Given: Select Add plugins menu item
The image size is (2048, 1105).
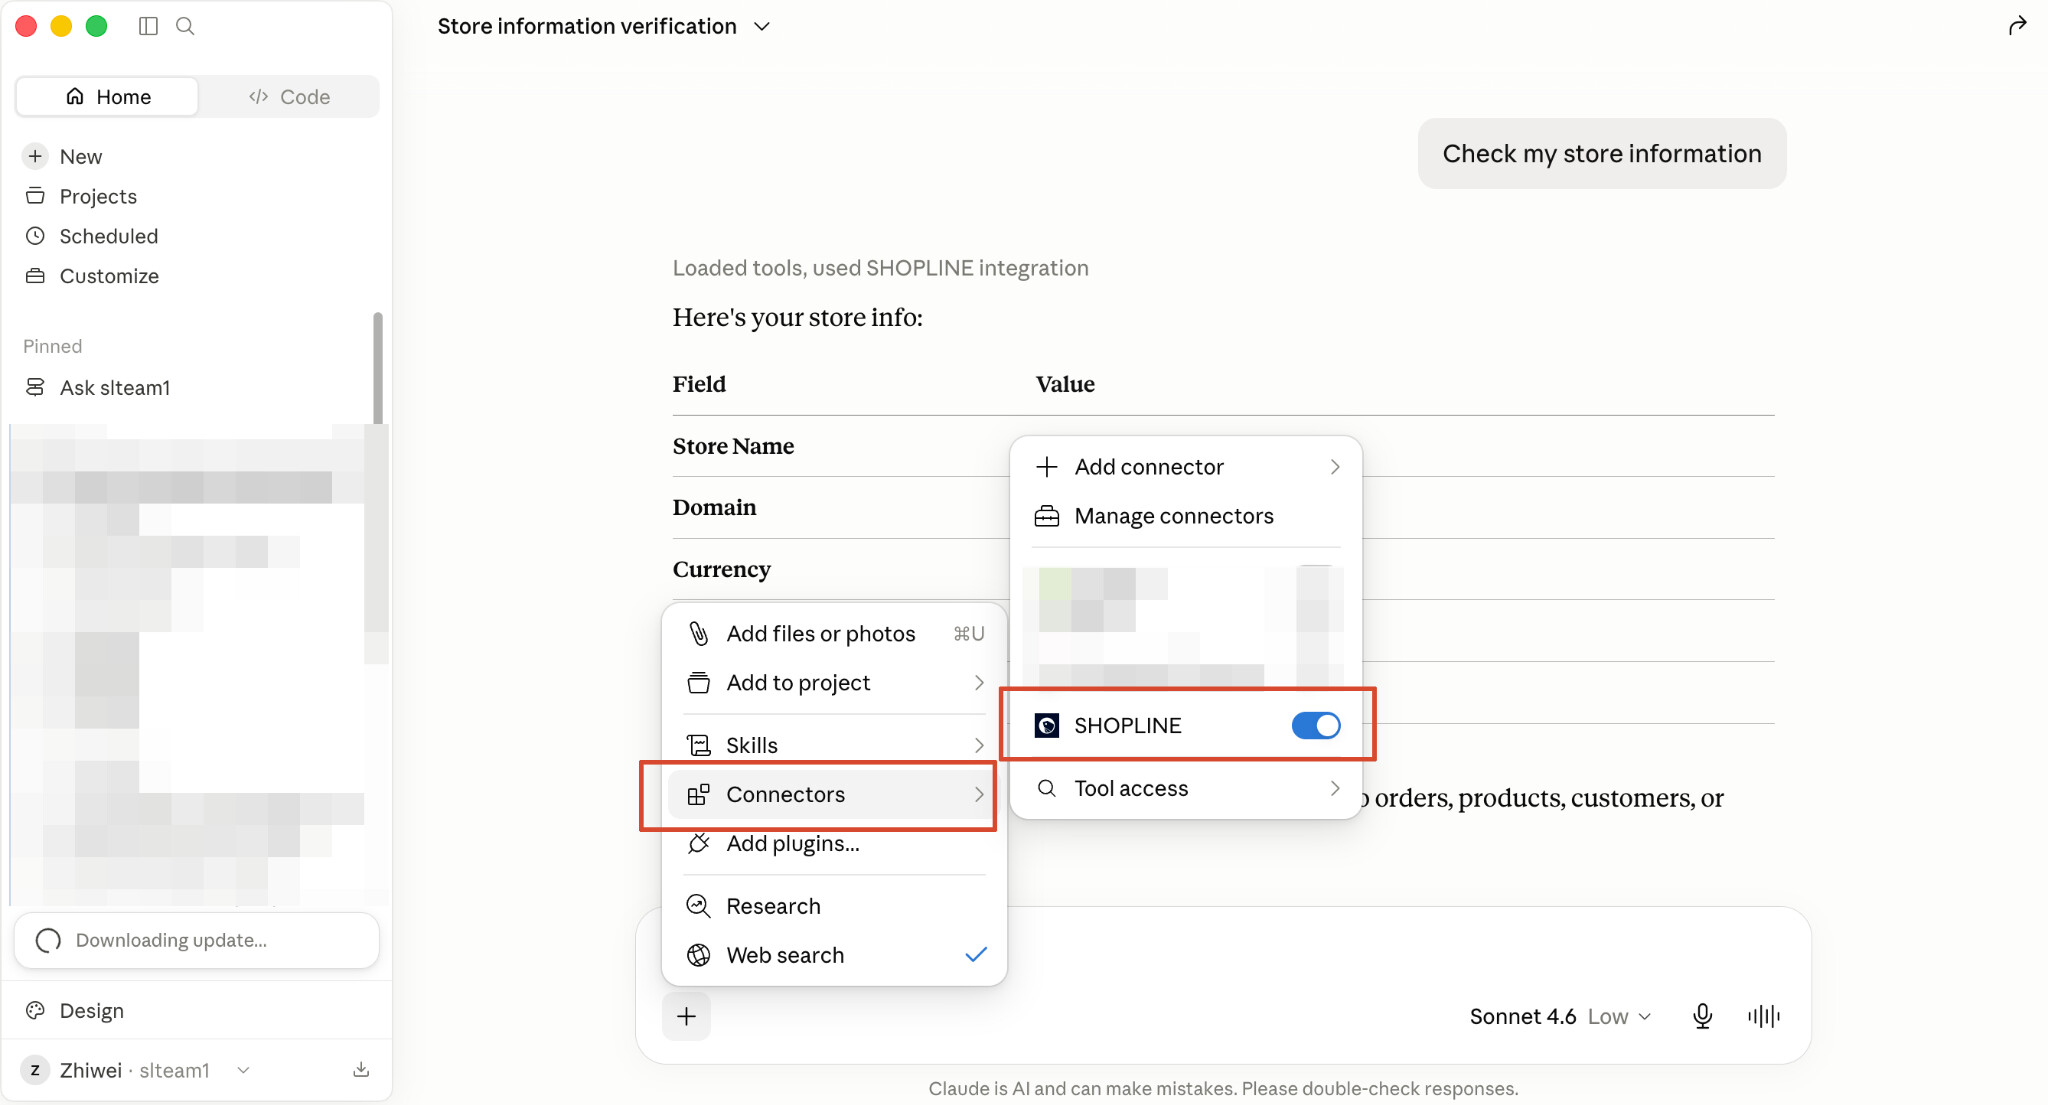Looking at the screenshot, I should (x=836, y=844).
